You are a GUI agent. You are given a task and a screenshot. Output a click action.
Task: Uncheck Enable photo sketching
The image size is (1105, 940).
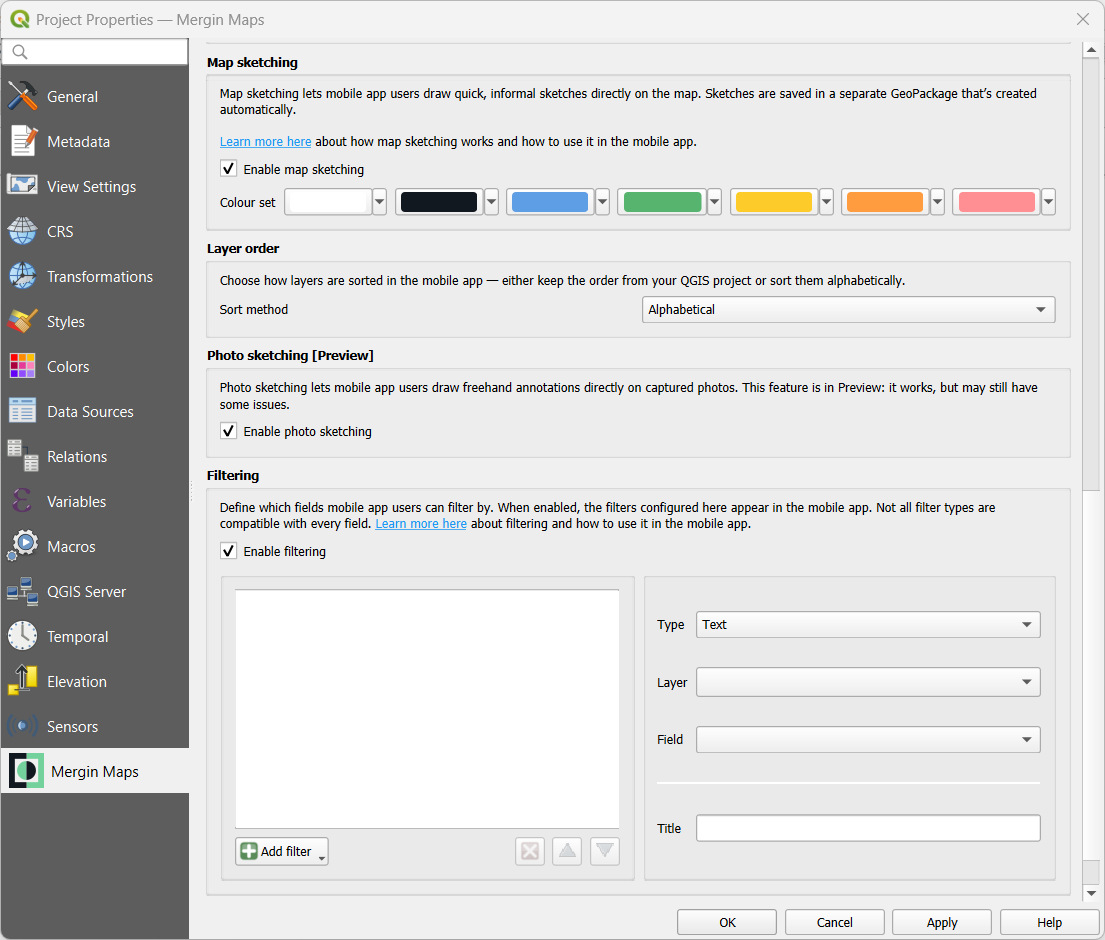point(229,431)
